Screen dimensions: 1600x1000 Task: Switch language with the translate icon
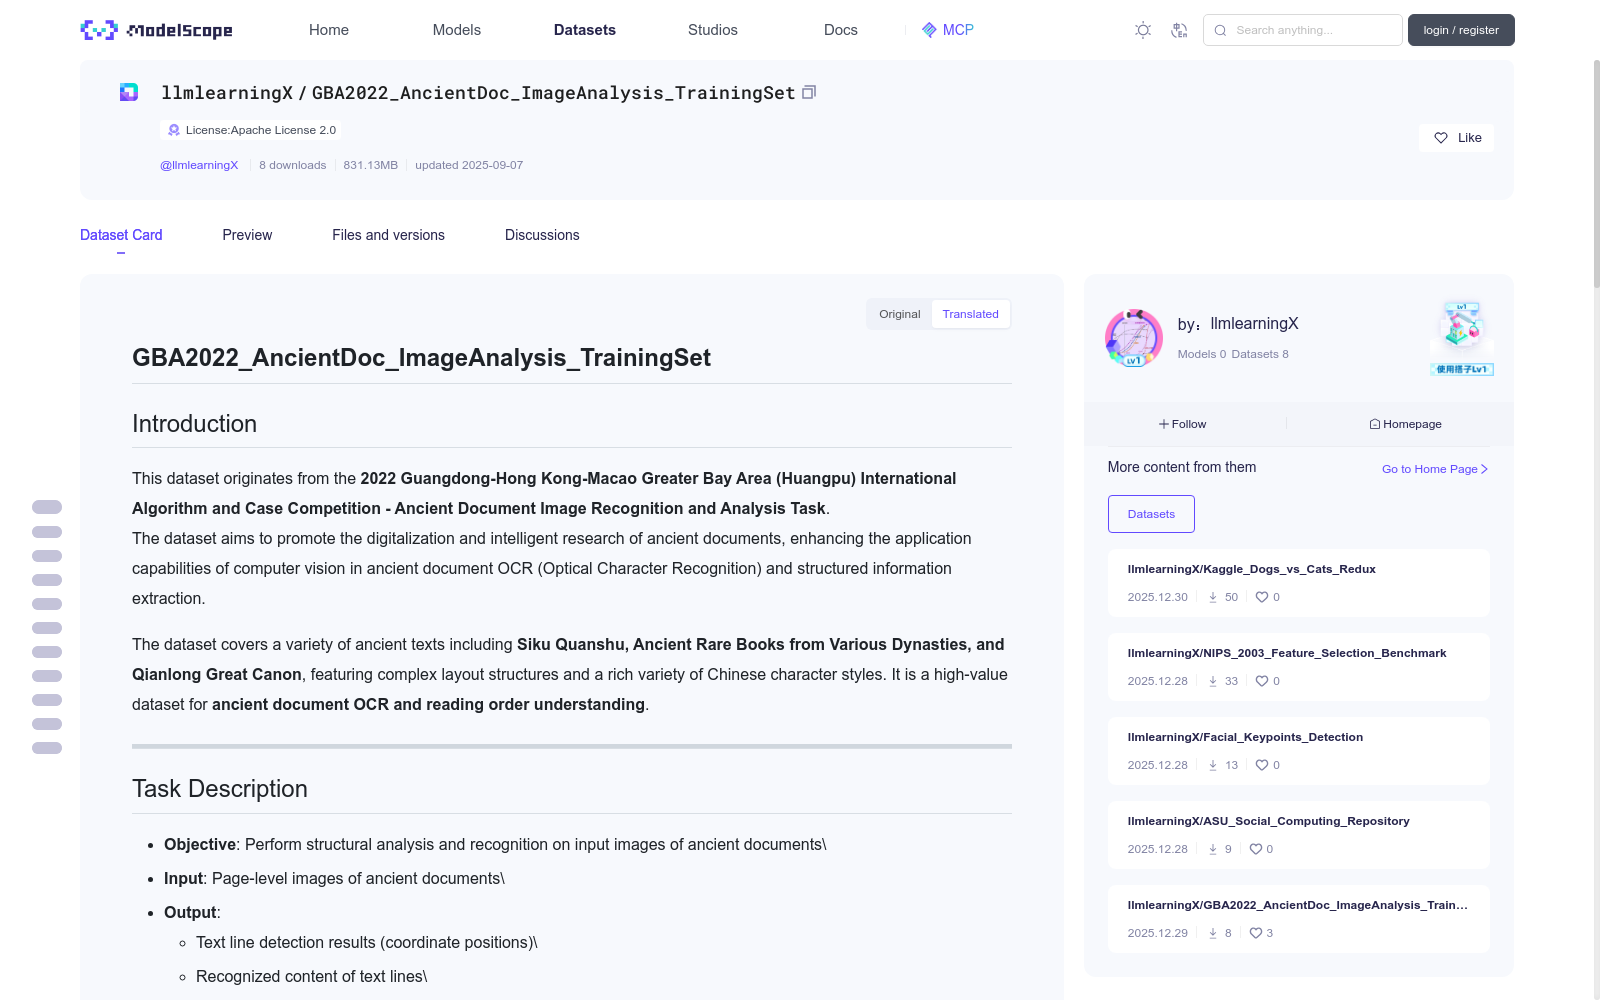pyautogui.click(x=1179, y=30)
